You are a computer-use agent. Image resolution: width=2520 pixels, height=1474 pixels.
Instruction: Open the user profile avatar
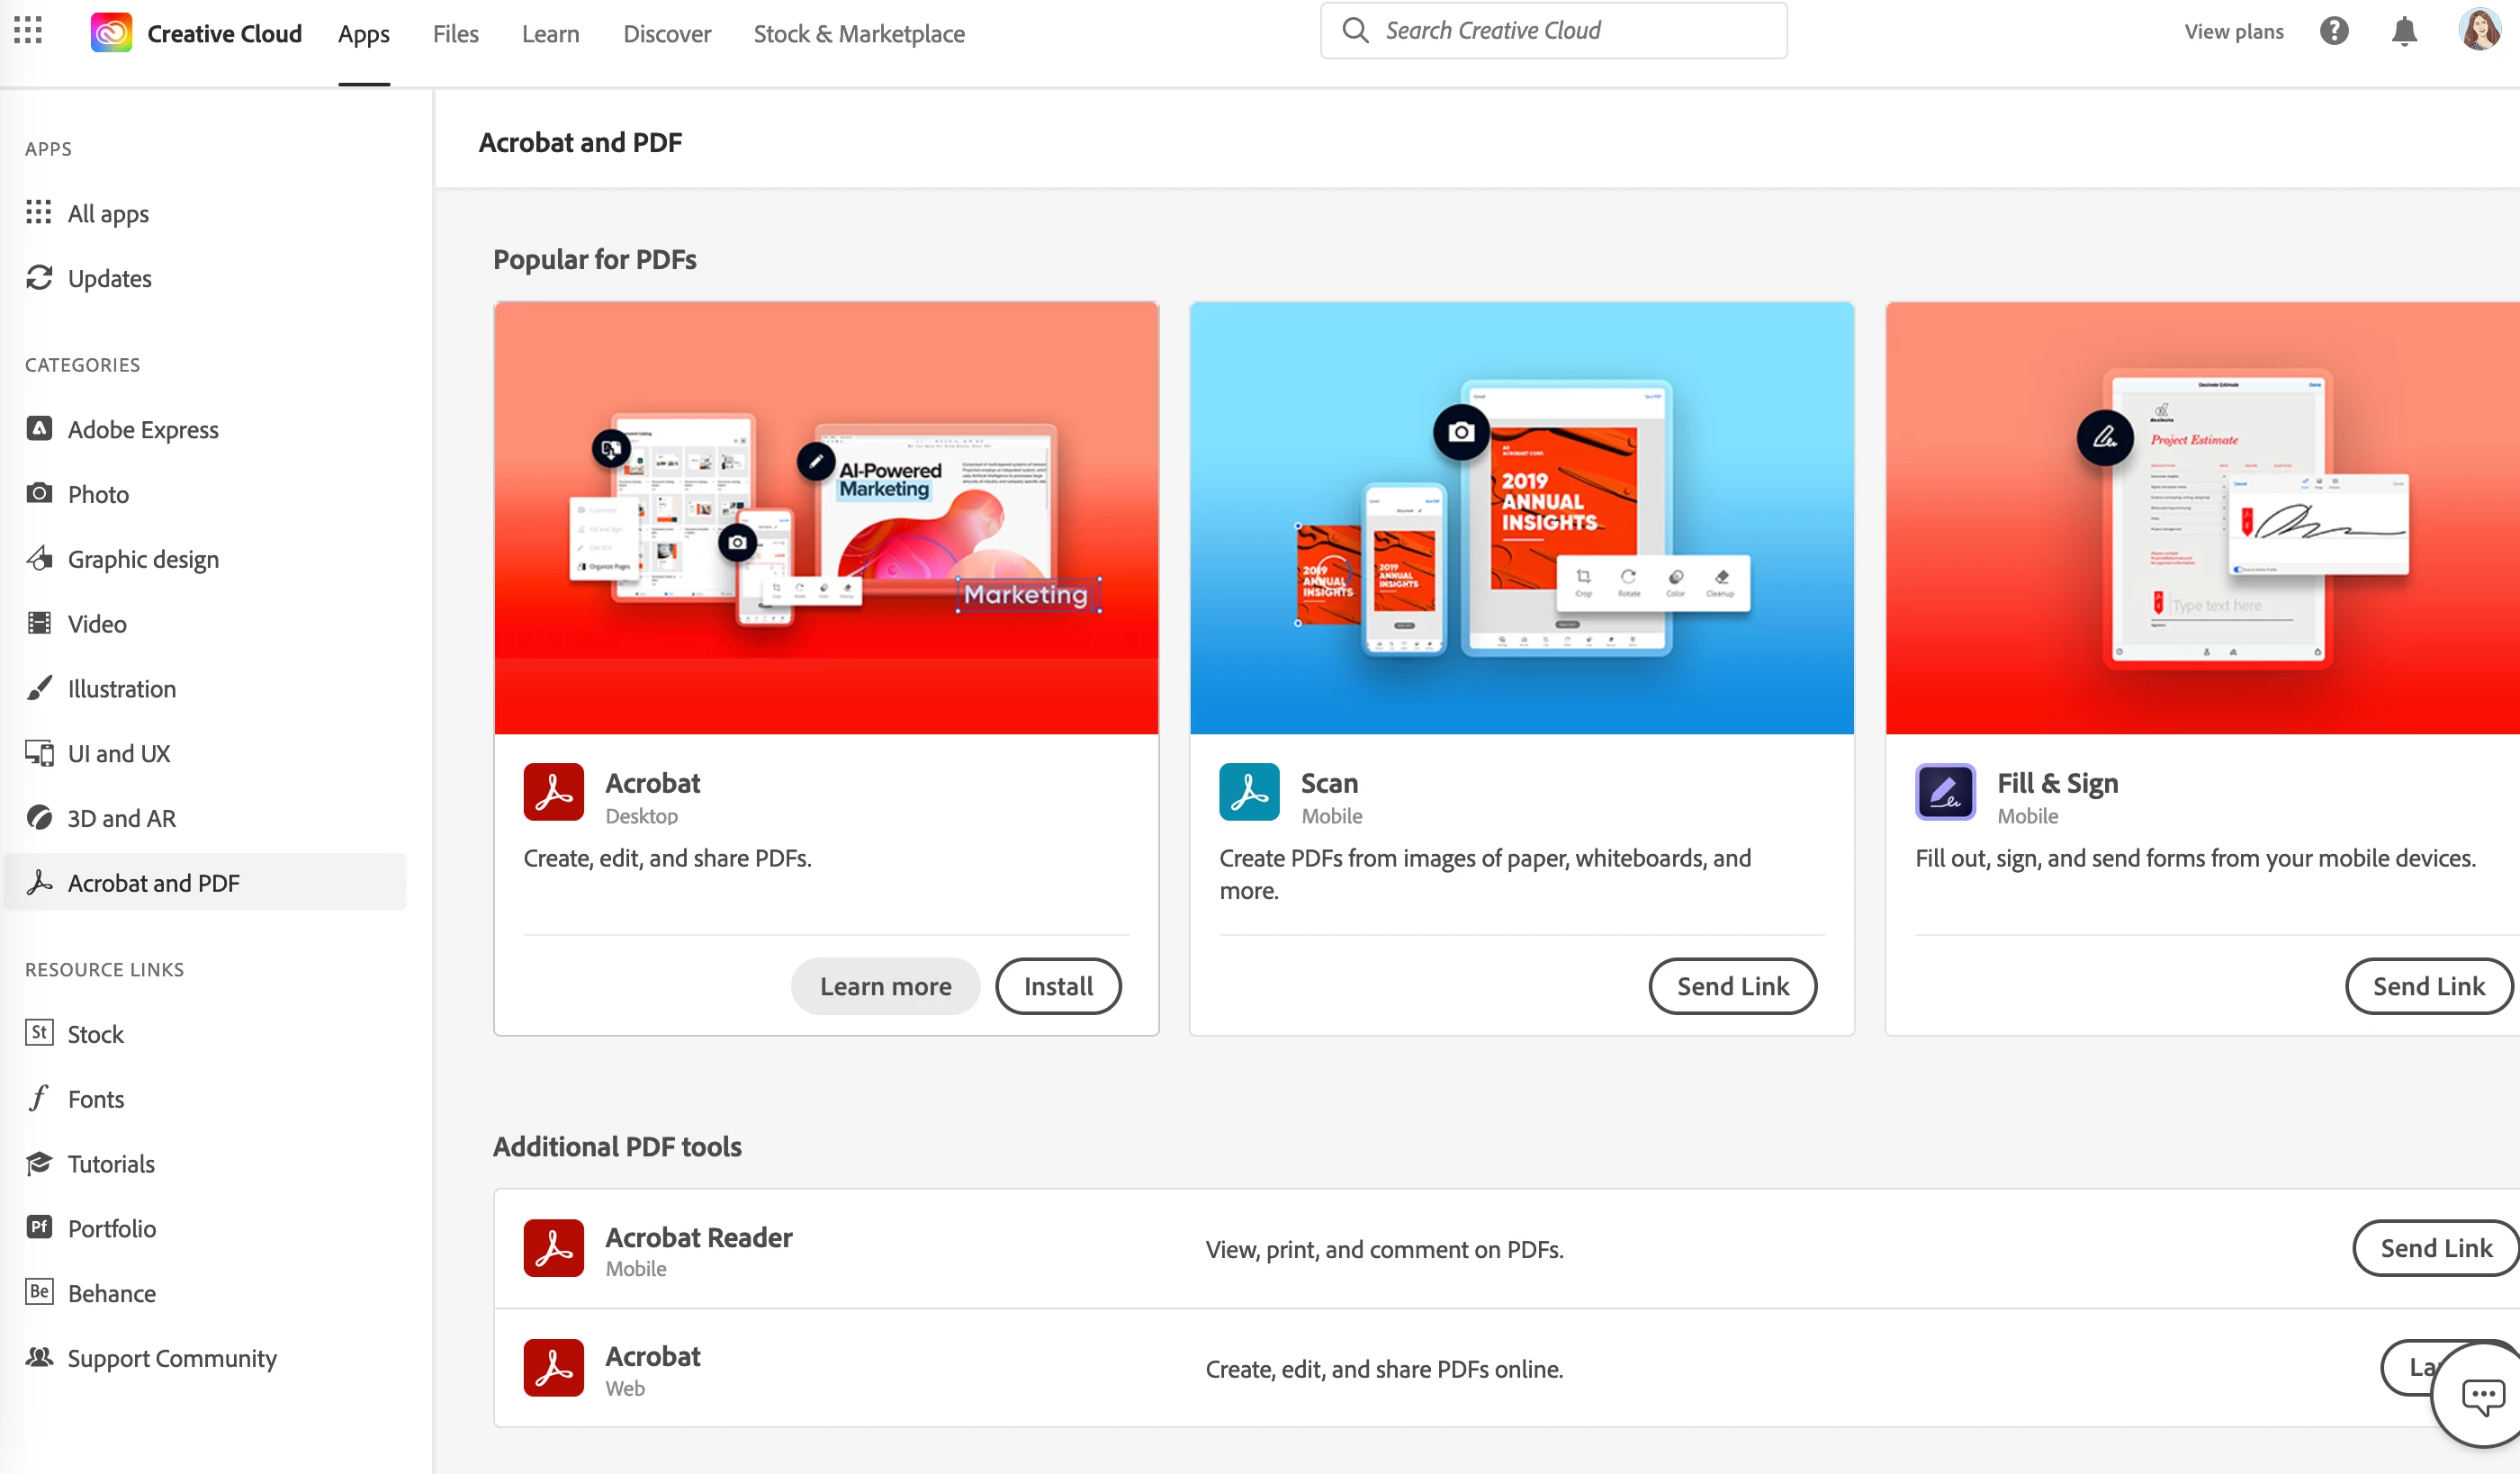2479,30
